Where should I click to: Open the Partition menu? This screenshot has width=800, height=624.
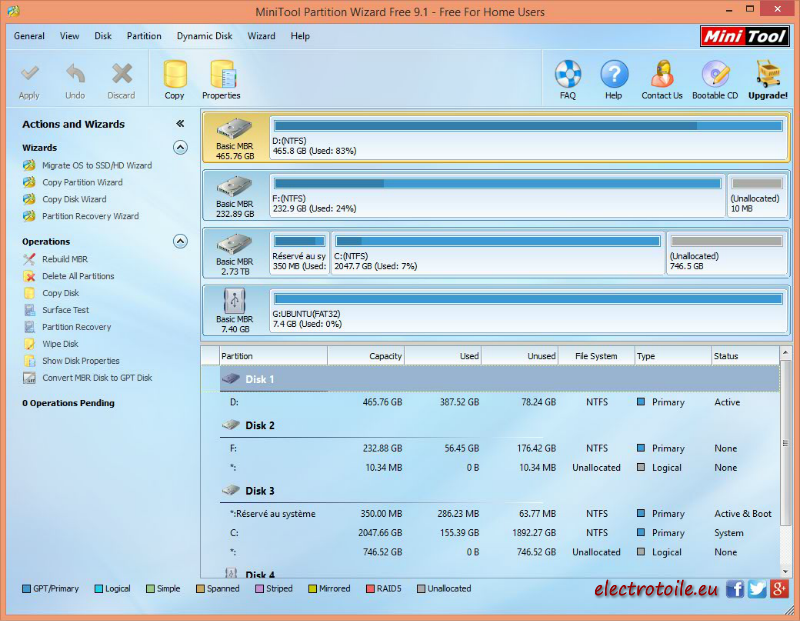[x=144, y=36]
